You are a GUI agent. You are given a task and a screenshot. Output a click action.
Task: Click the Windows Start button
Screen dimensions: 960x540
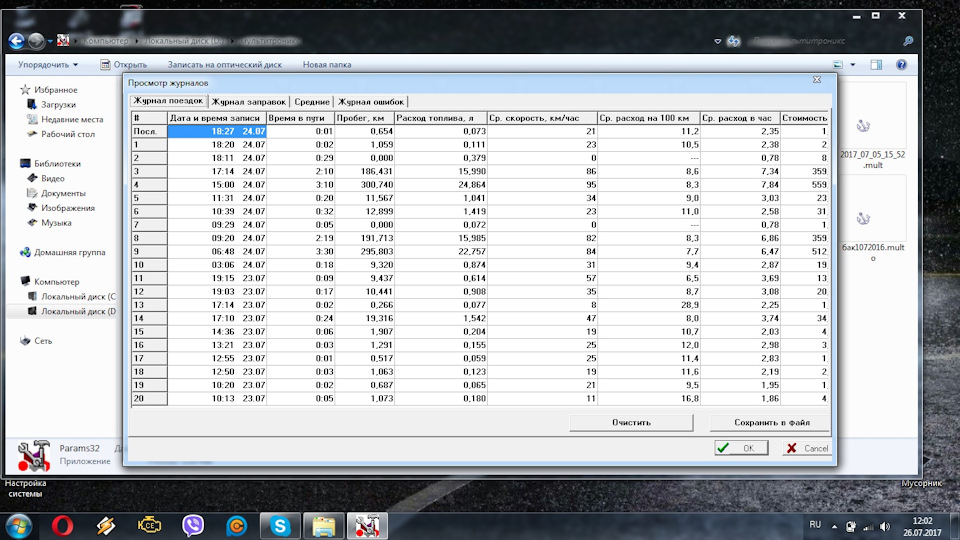tap(19, 524)
